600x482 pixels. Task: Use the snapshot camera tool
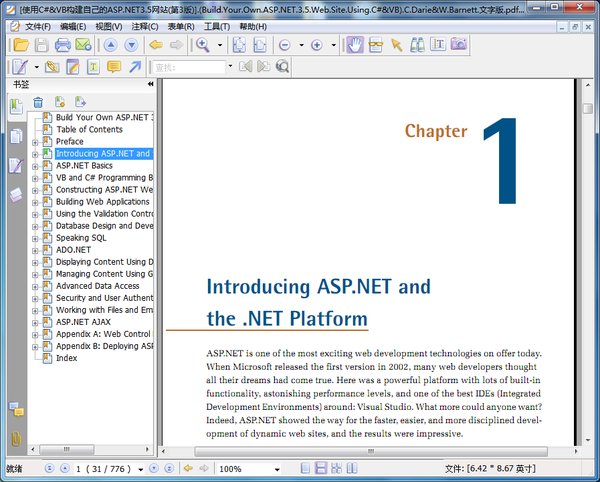[458, 44]
